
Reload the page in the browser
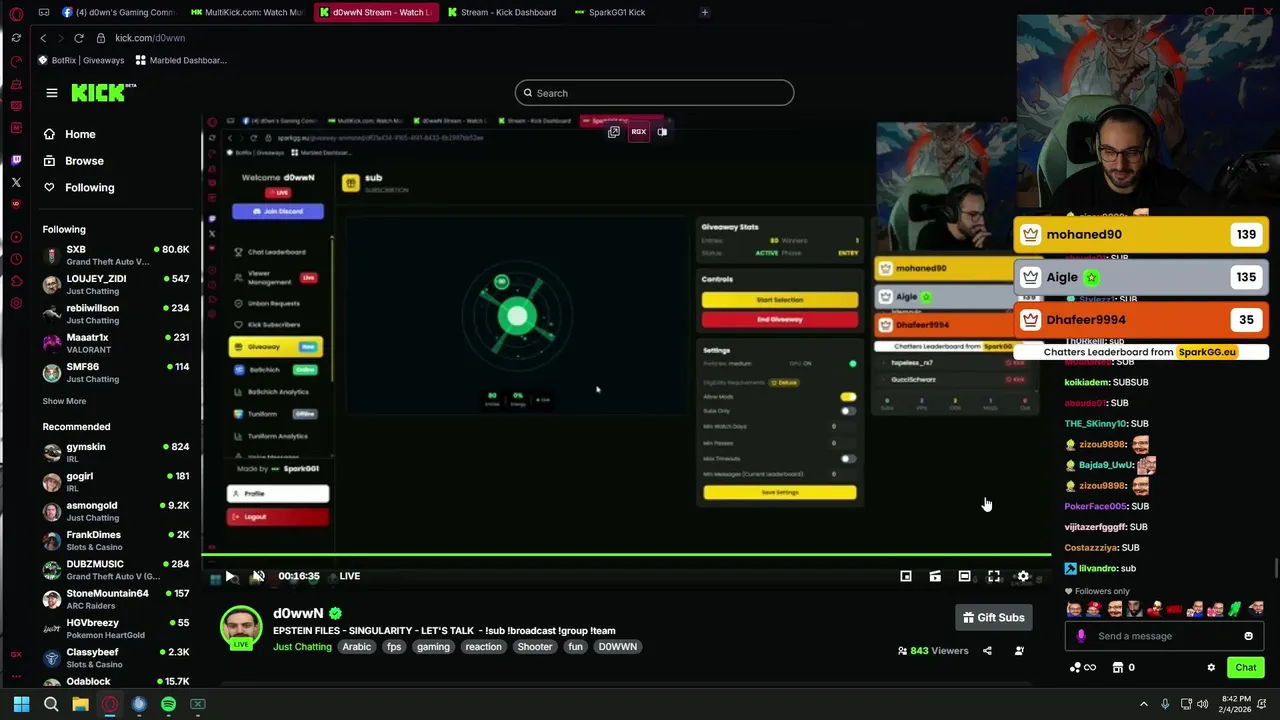coord(79,38)
